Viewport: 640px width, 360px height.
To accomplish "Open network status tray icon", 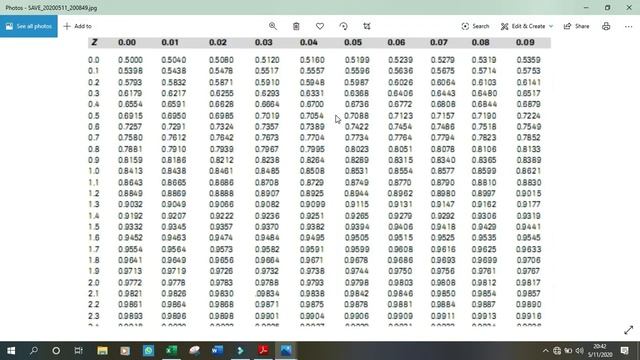I will pos(557,351).
